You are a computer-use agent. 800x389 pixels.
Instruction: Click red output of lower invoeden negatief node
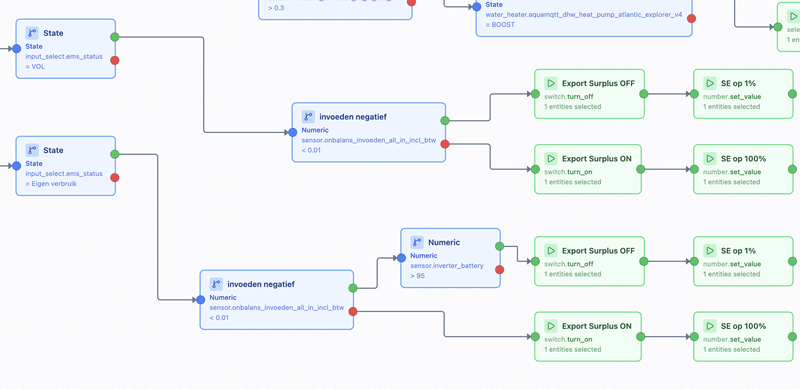[353, 311]
